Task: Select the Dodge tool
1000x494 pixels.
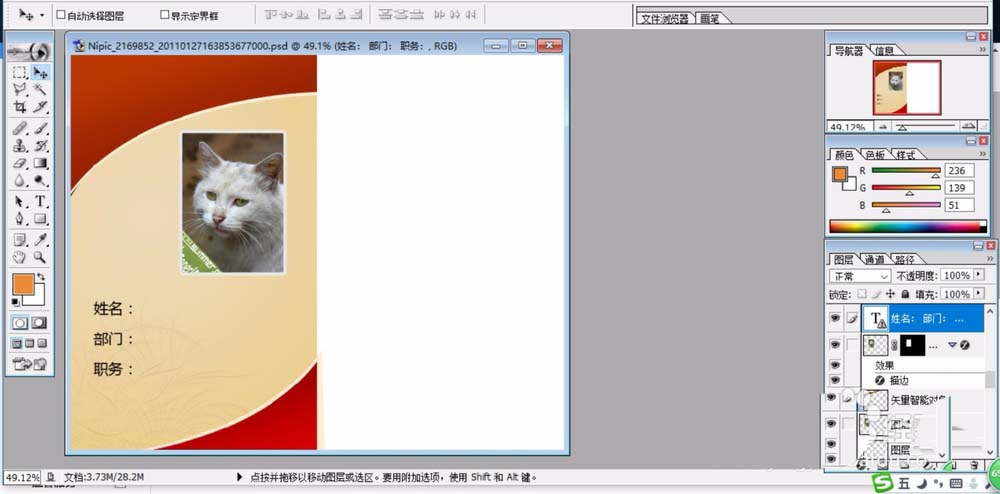Action: click(41, 180)
